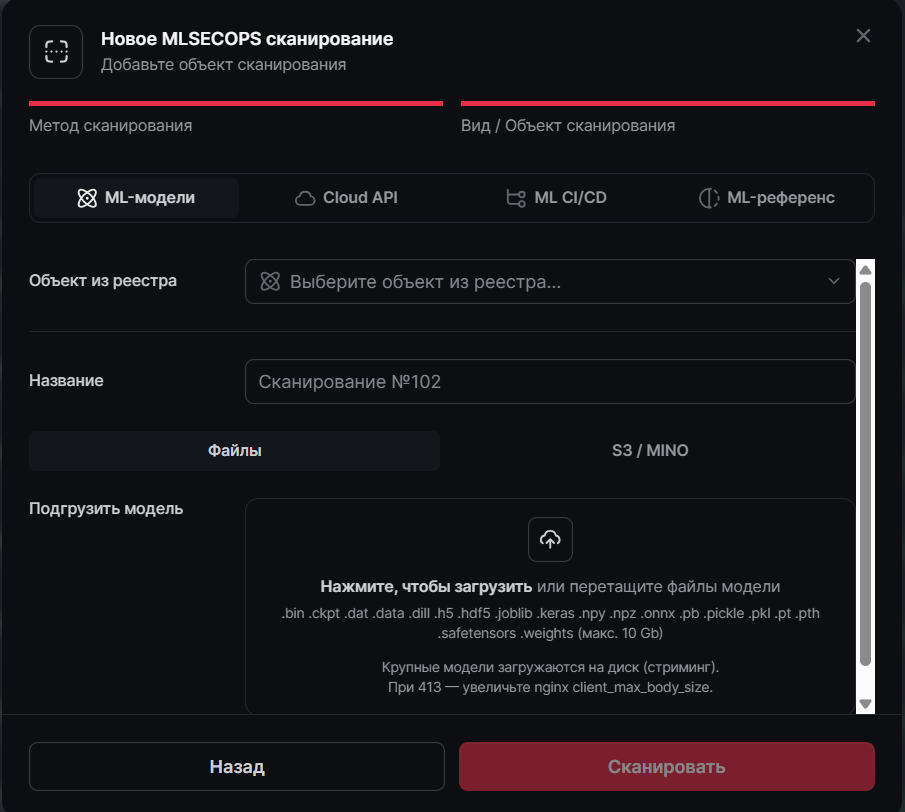
Task: Click the 'Вид / Объект сканирования' step label
Action: tap(568, 126)
